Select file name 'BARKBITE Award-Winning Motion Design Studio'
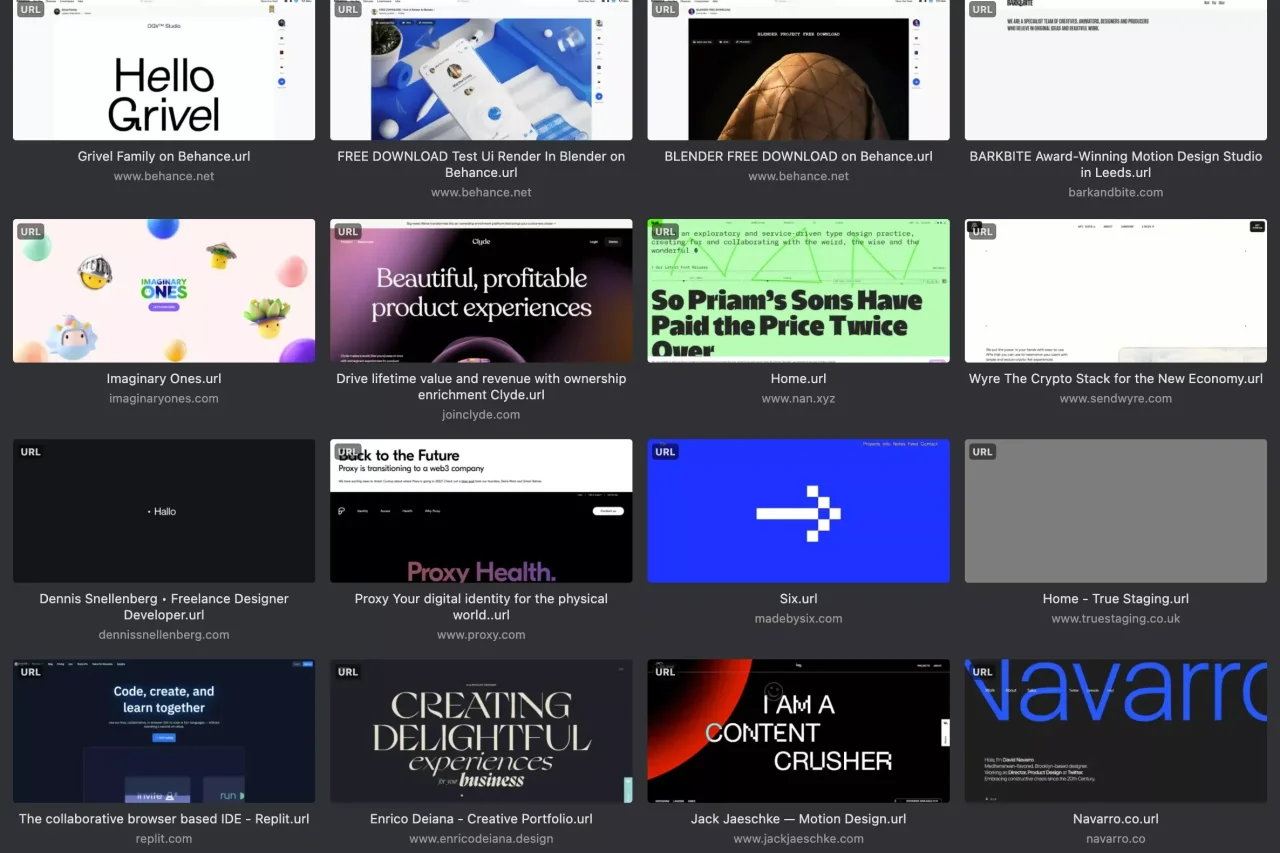 coord(1116,164)
